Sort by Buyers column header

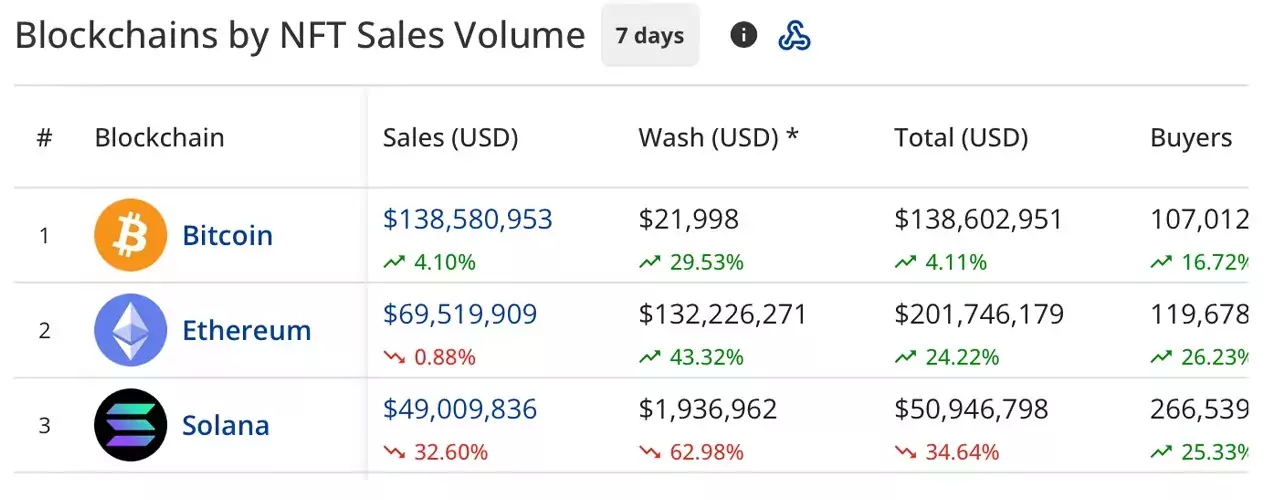coord(1191,138)
